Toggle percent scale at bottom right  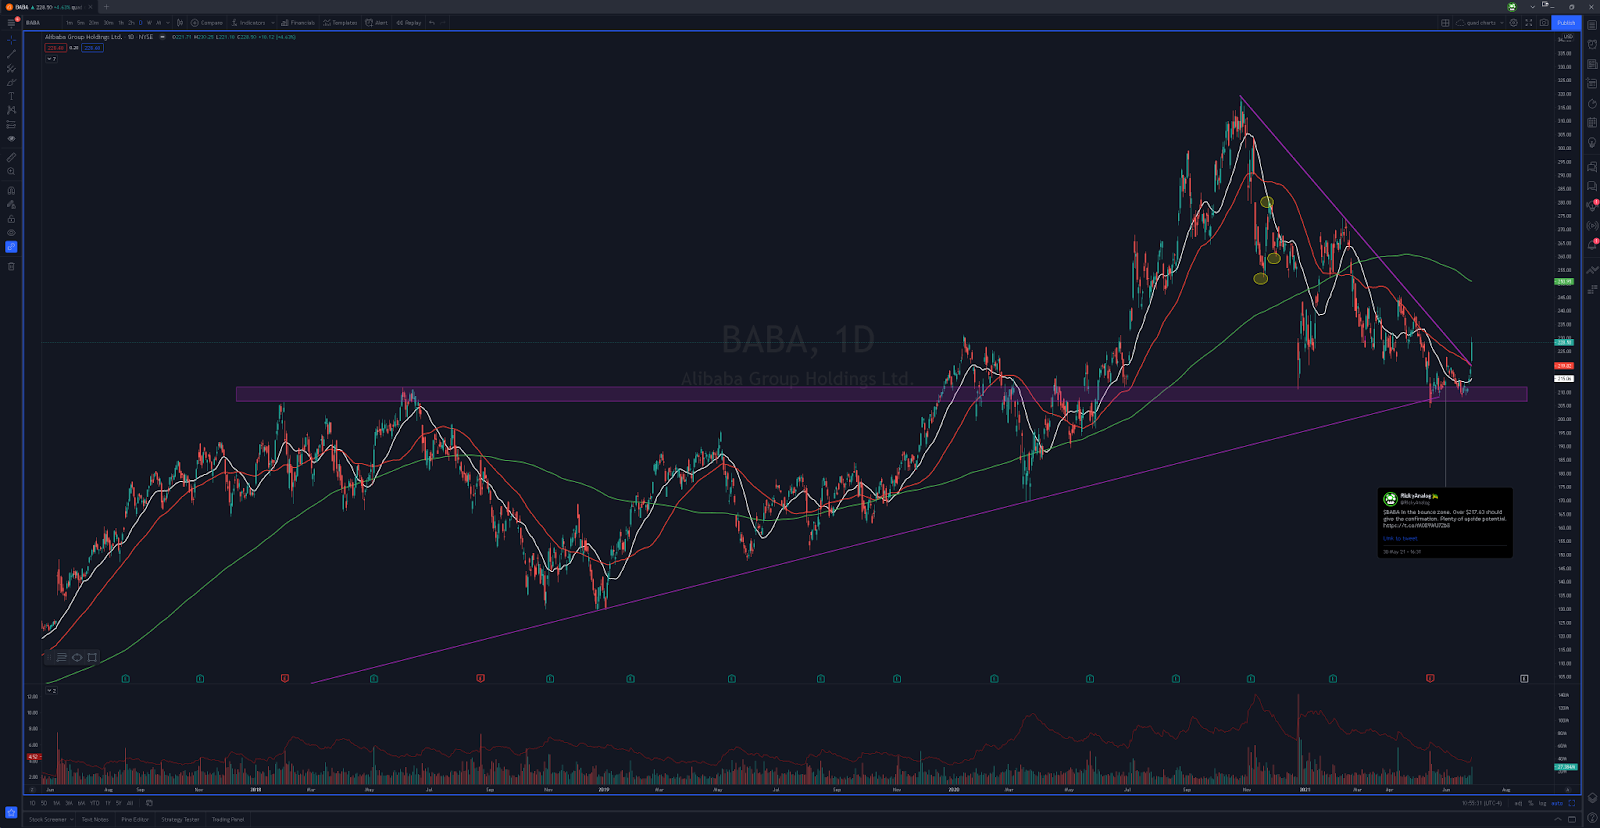(x=1531, y=803)
